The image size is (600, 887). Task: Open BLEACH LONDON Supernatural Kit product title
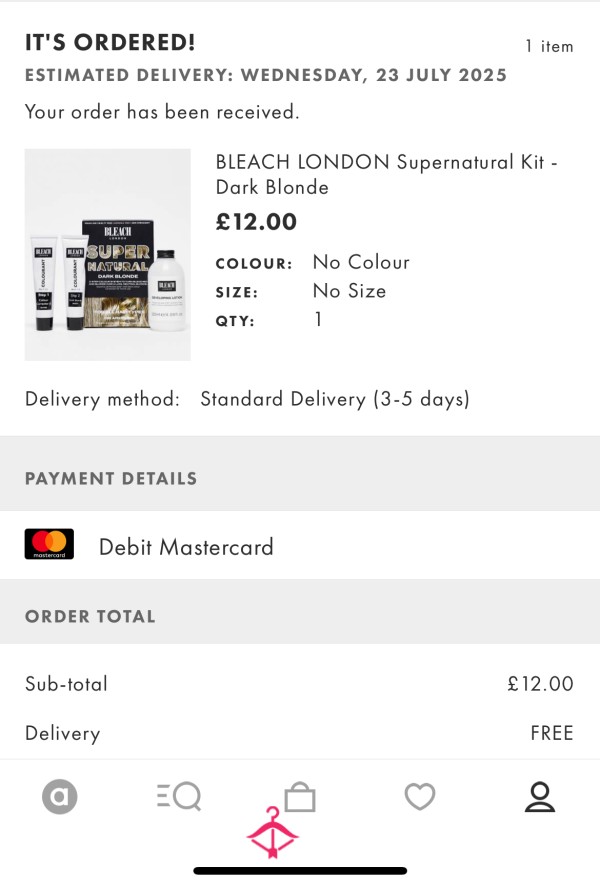pyautogui.click(x=386, y=174)
